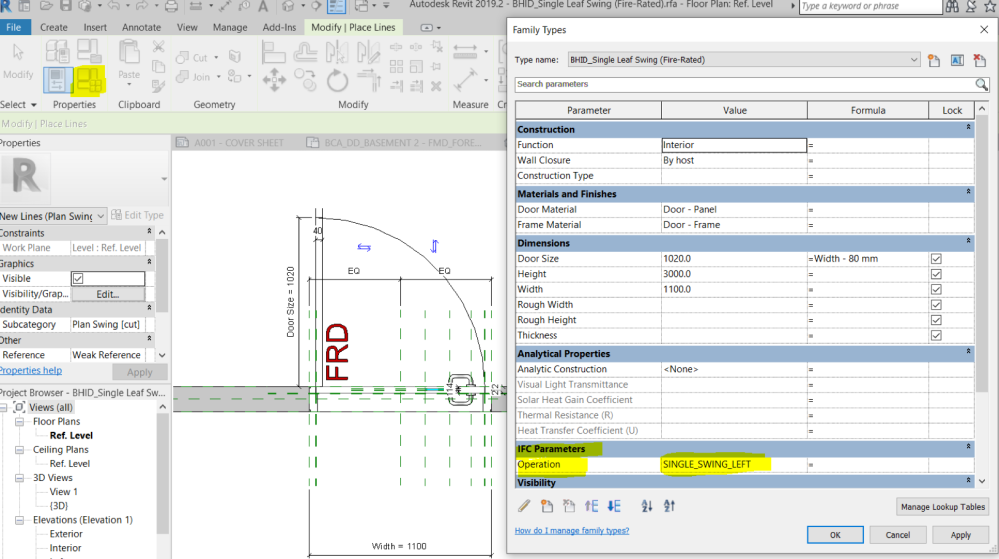This screenshot has width=999, height=559.
Task: Sort parameters in ascending order
Action: coord(646,507)
